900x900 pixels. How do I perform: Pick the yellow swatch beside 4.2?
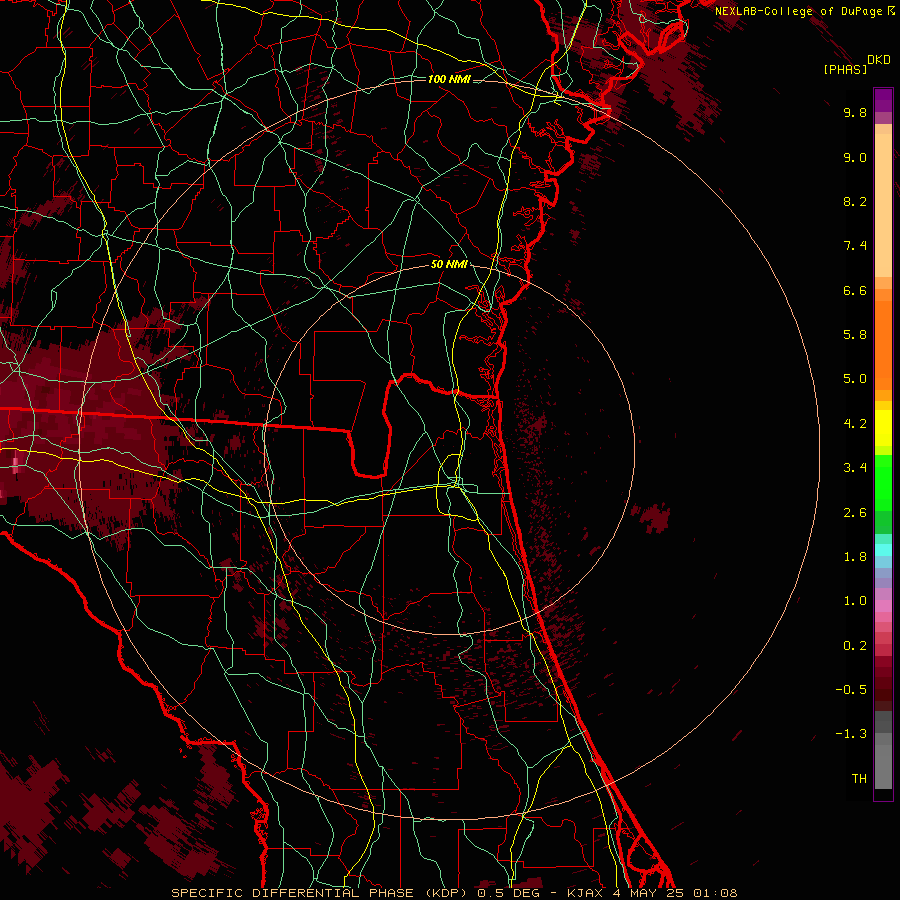[x=883, y=428]
